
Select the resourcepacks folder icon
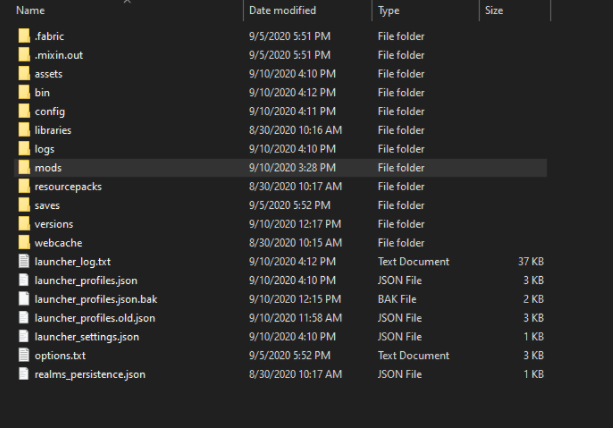click(24, 186)
